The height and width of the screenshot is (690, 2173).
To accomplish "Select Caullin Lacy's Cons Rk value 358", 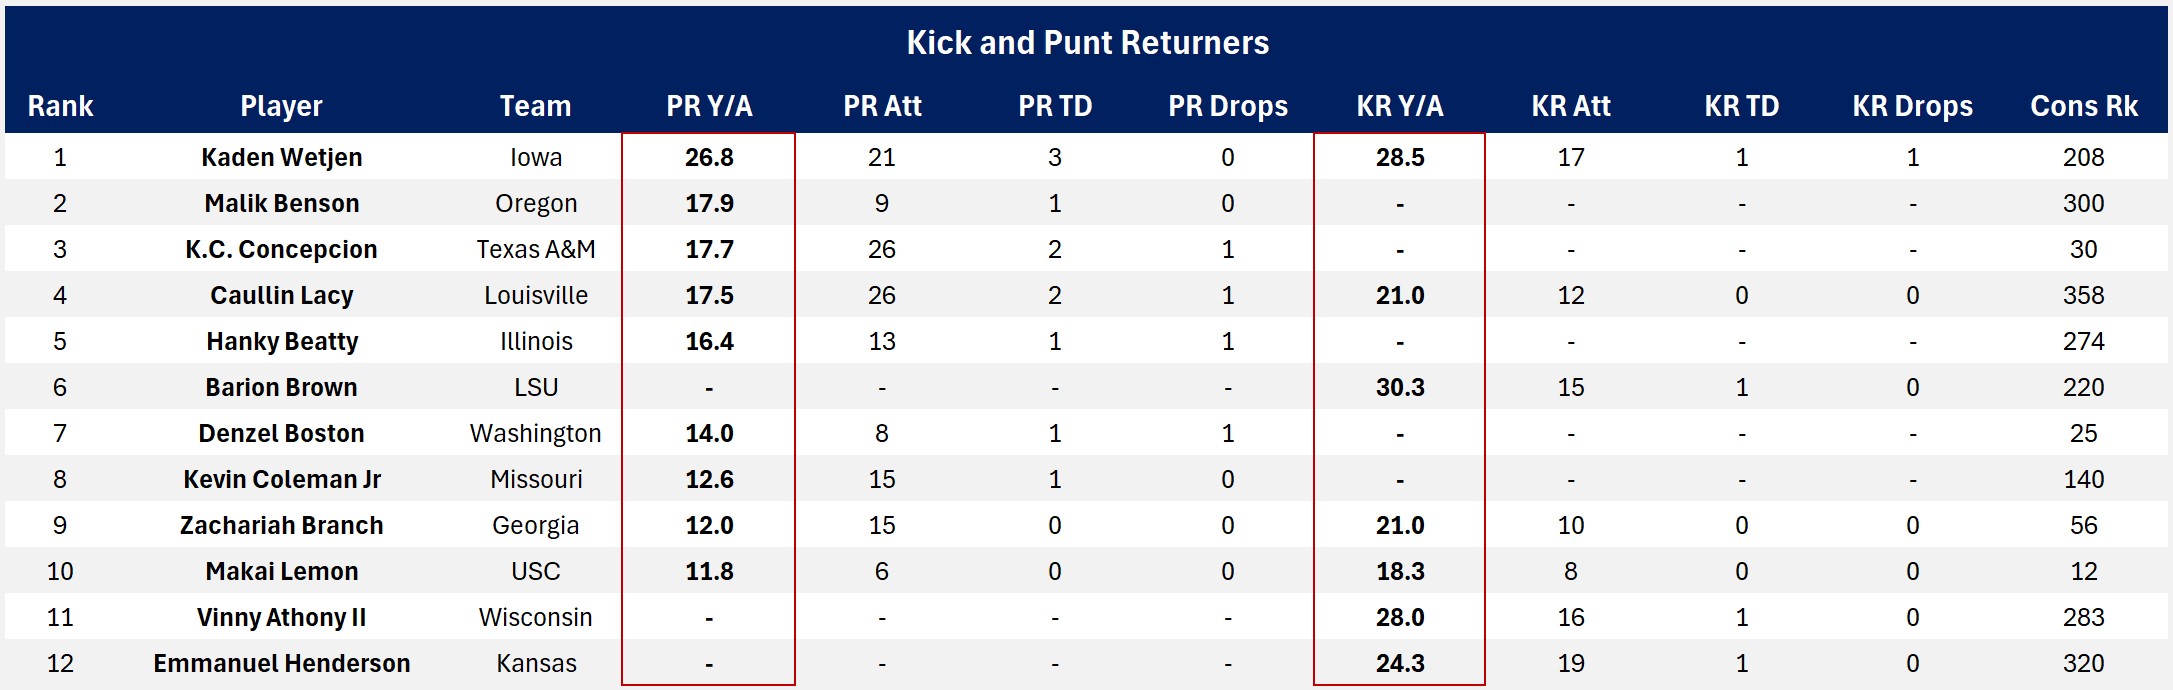I will [2083, 295].
